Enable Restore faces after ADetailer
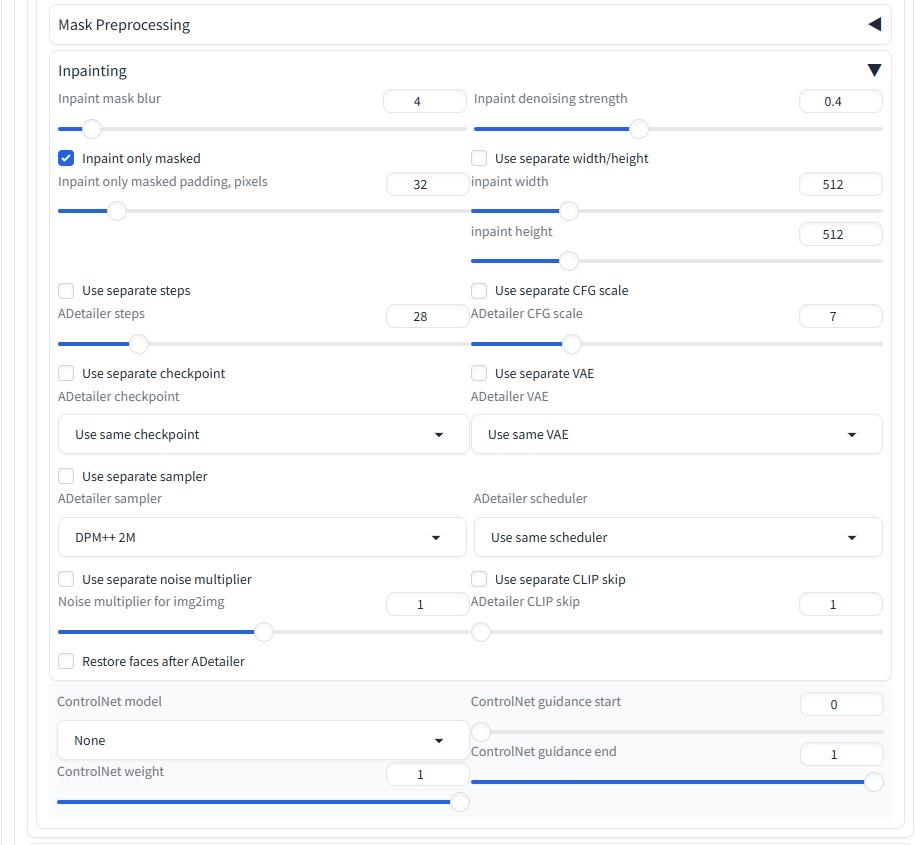Screen dimensions: 915x845 click(67, 662)
